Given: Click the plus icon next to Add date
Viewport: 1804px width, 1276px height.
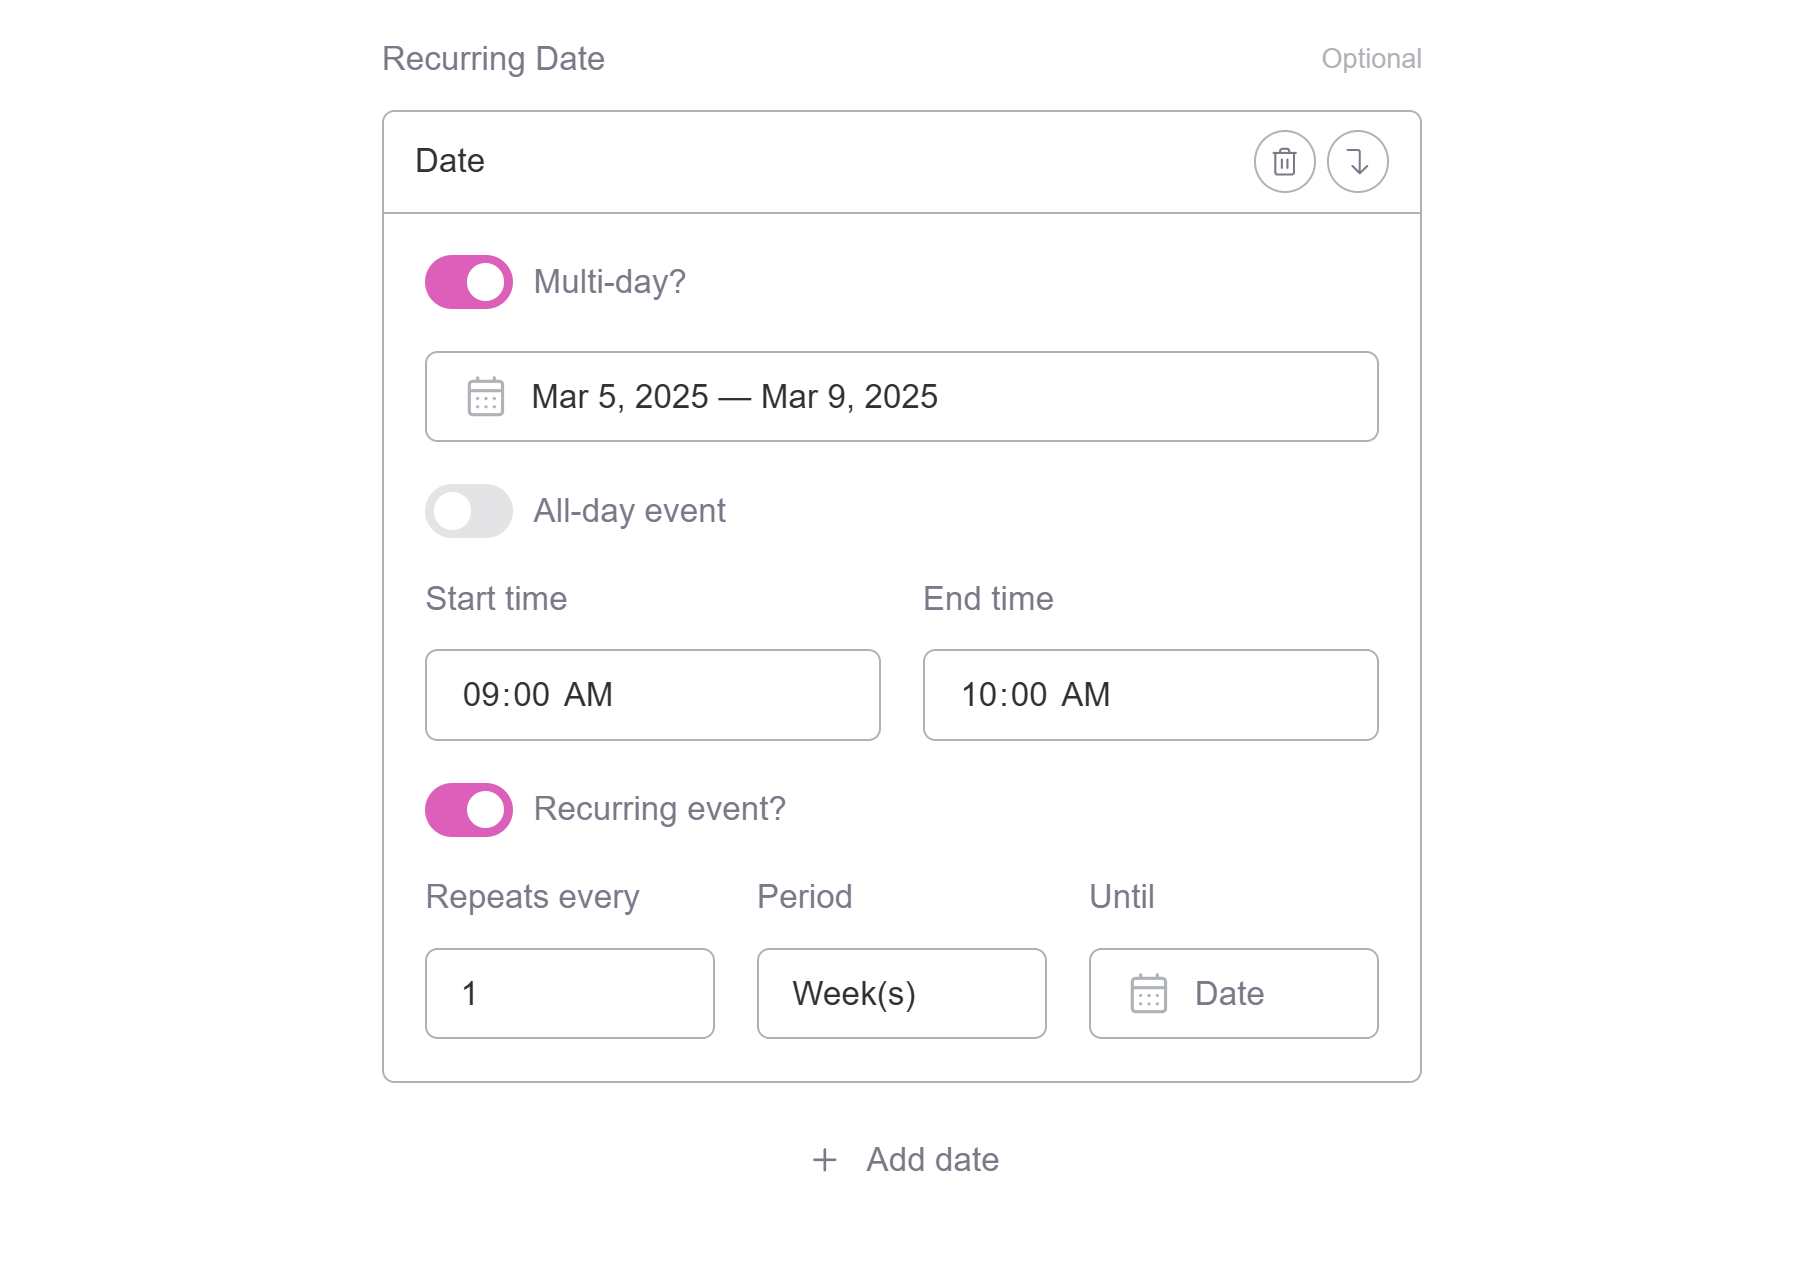Looking at the screenshot, I should (824, 1159).
